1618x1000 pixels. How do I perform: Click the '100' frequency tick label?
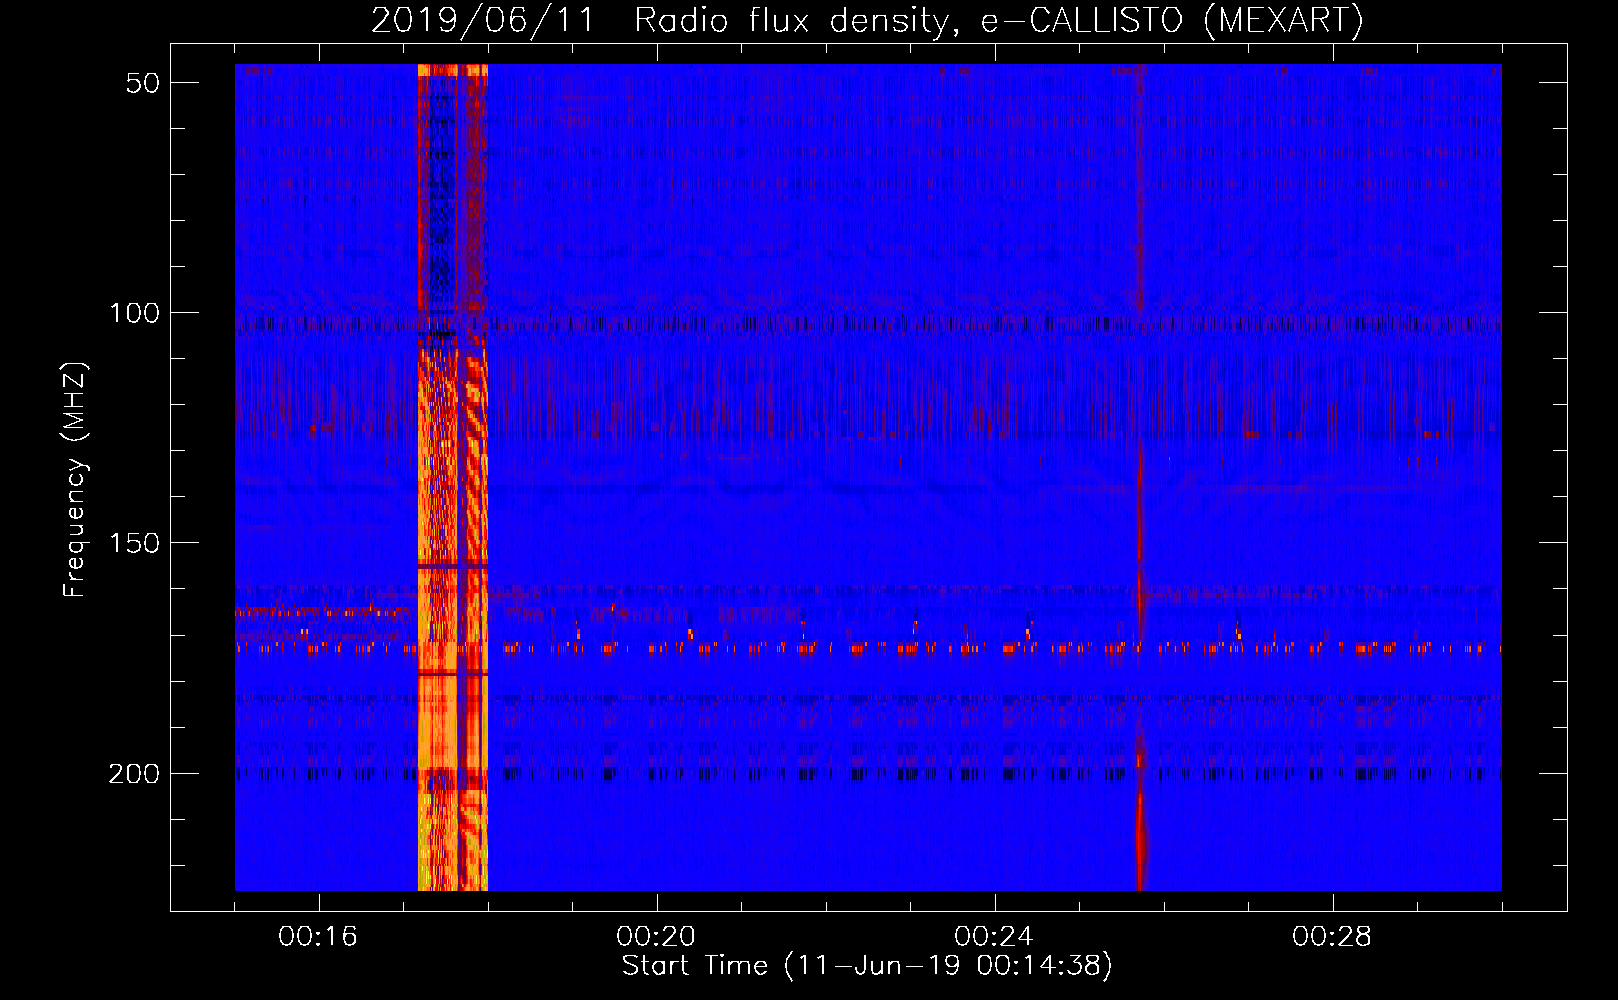click(134, 313)
